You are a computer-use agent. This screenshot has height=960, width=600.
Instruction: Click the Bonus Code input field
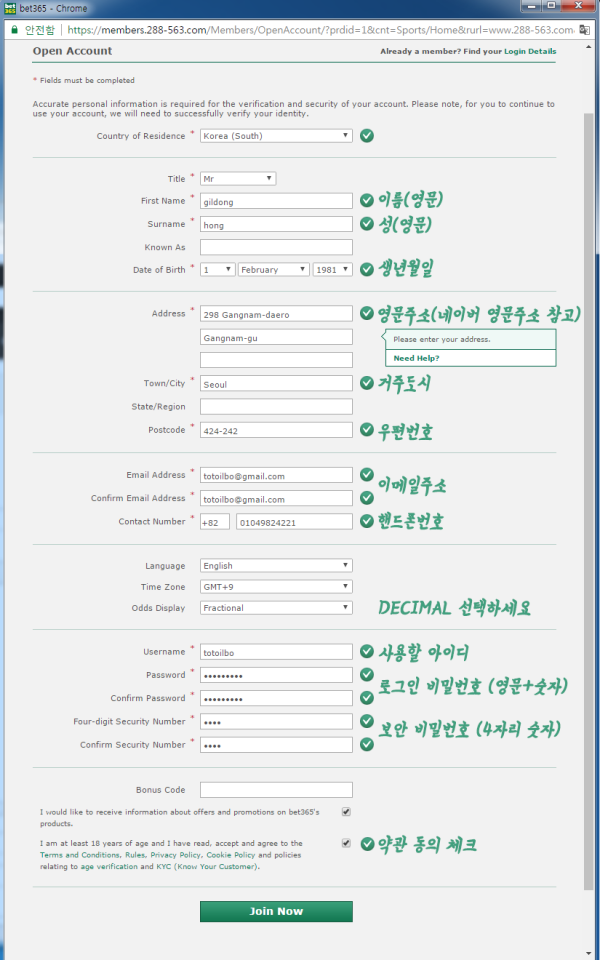[x=276, y=790]
